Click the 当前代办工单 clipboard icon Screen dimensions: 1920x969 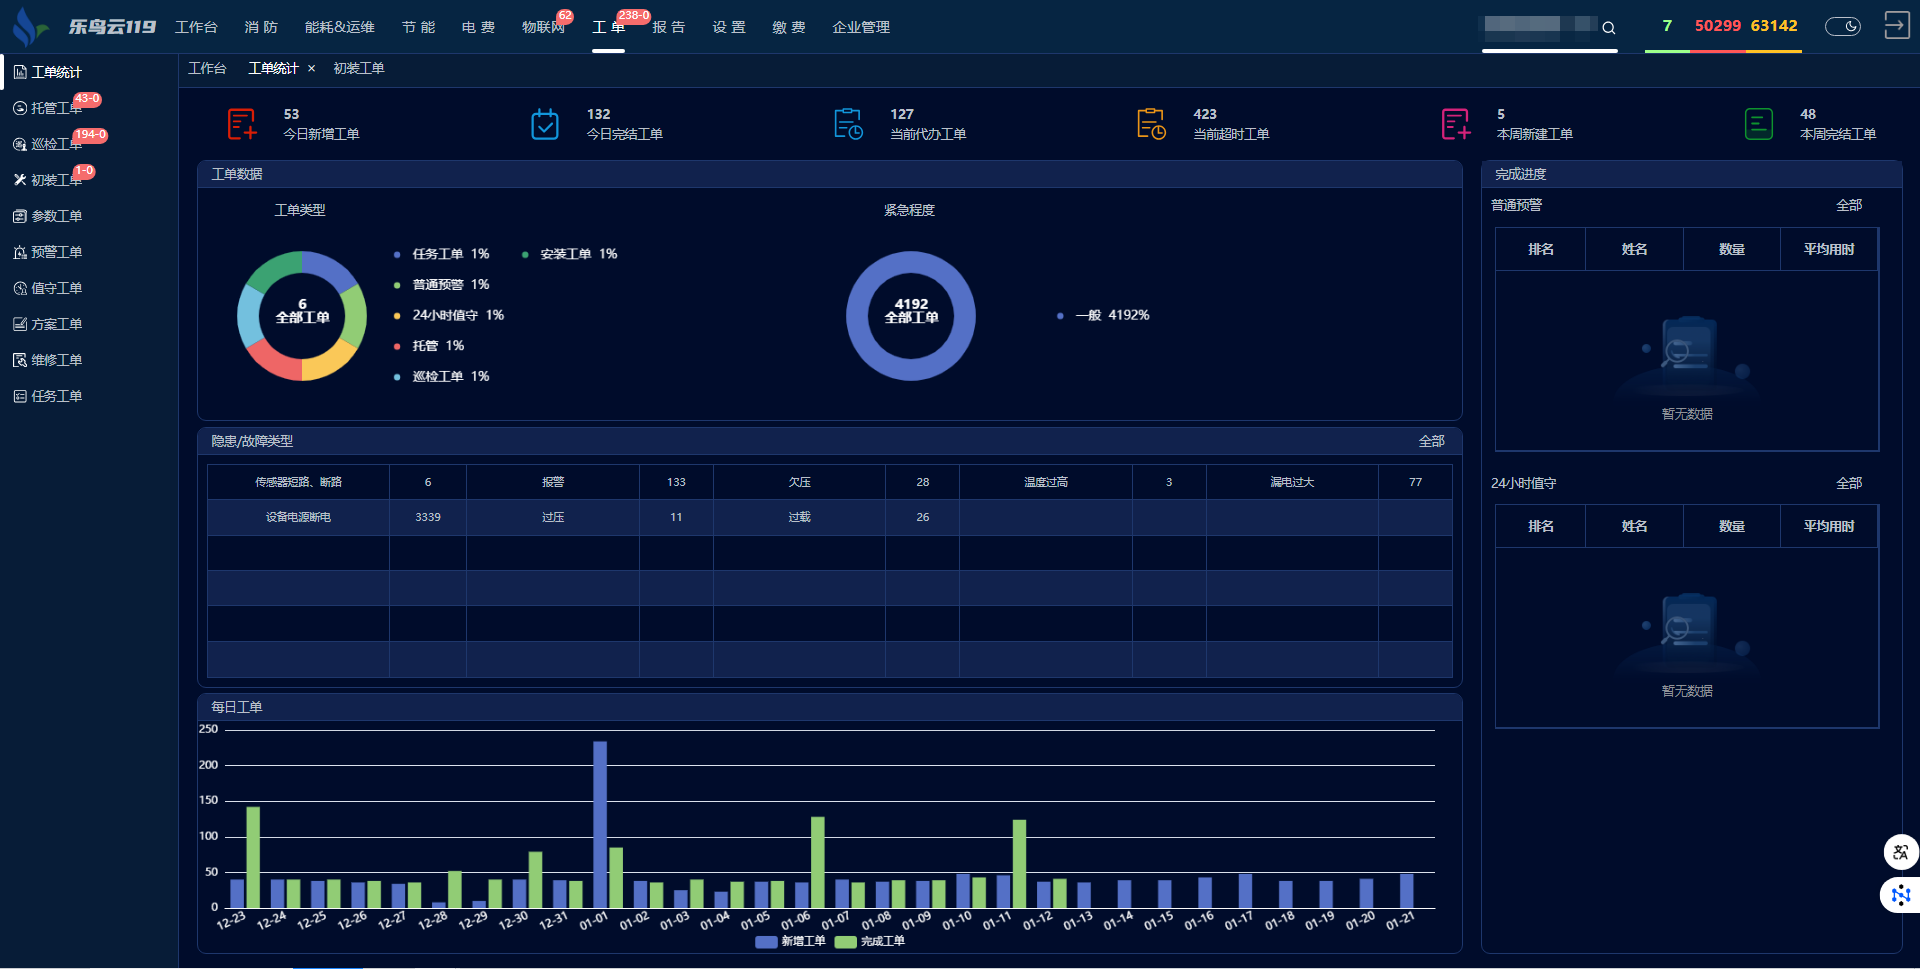pos(848,124)
